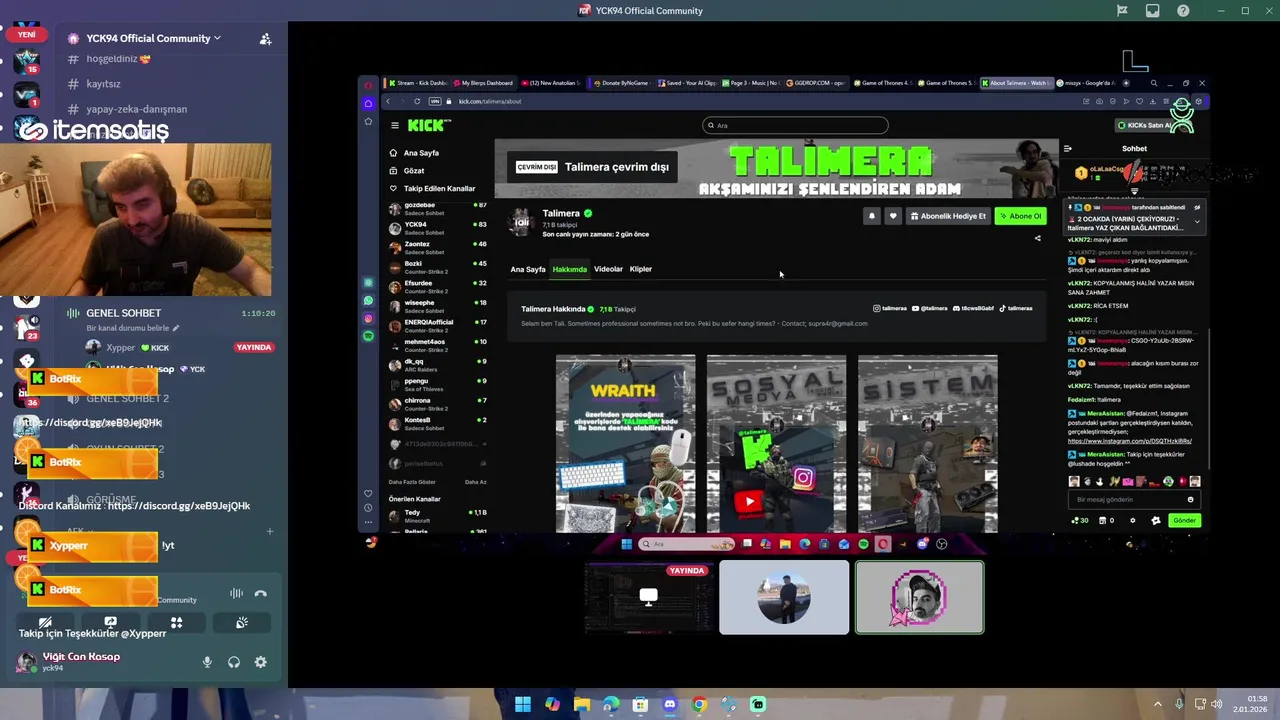Open the Efsurdee followed channel

tap(438, 286)
